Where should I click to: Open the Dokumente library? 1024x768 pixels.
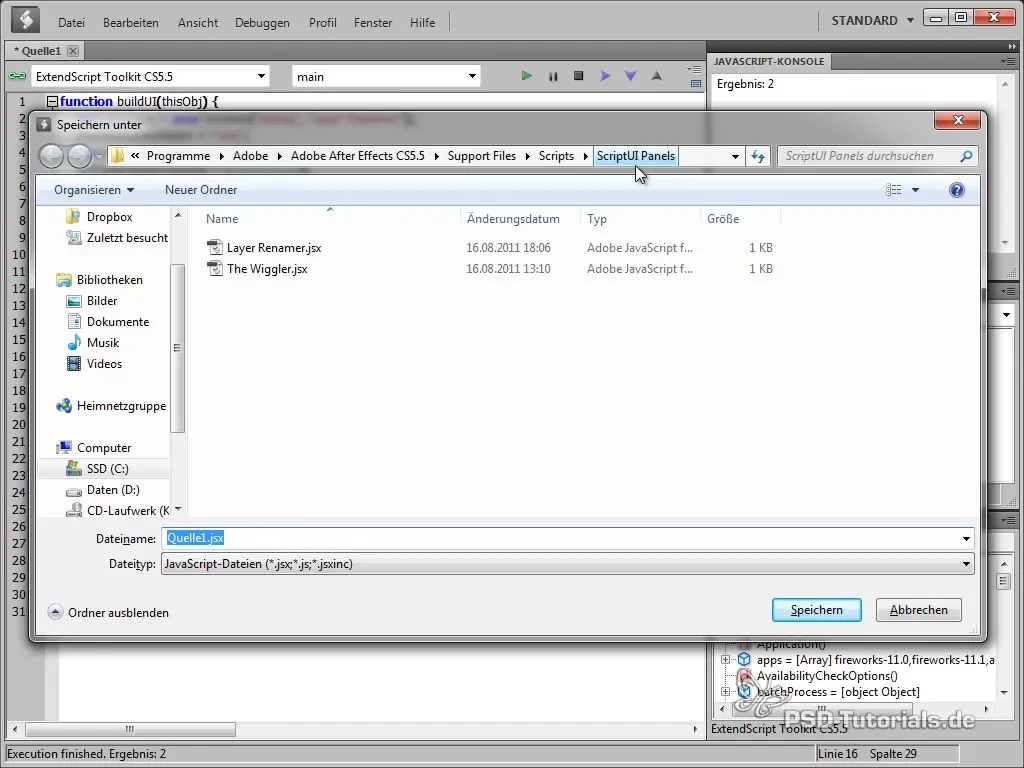pyautogui.click(x=108, y=321)
